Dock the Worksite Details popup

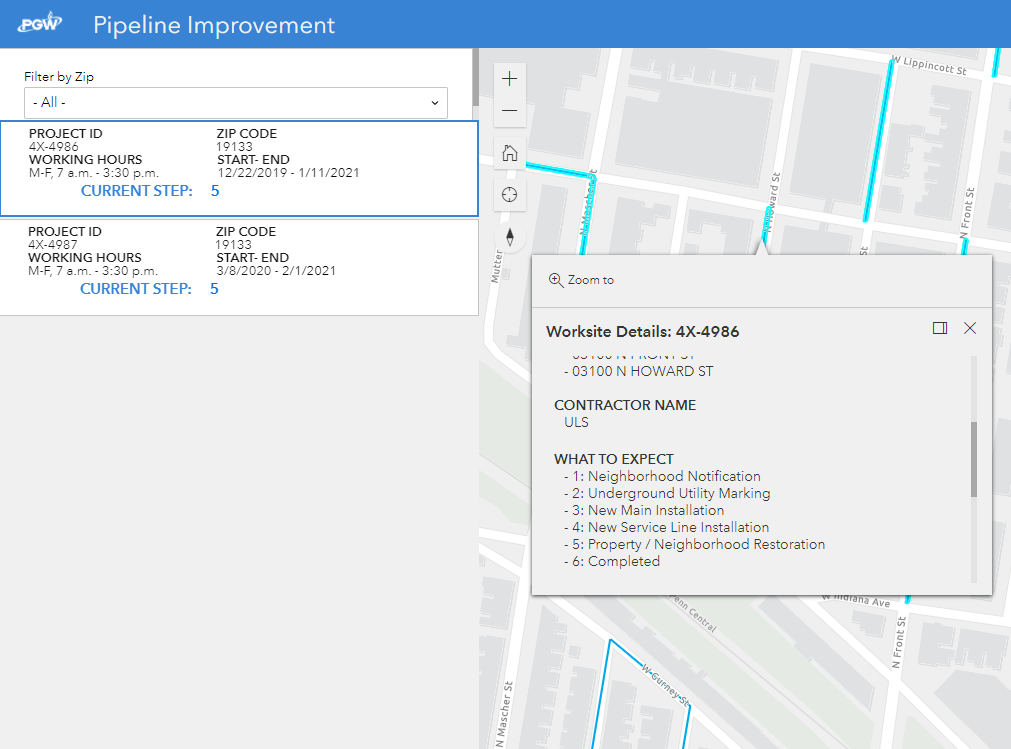coord(939,328)
